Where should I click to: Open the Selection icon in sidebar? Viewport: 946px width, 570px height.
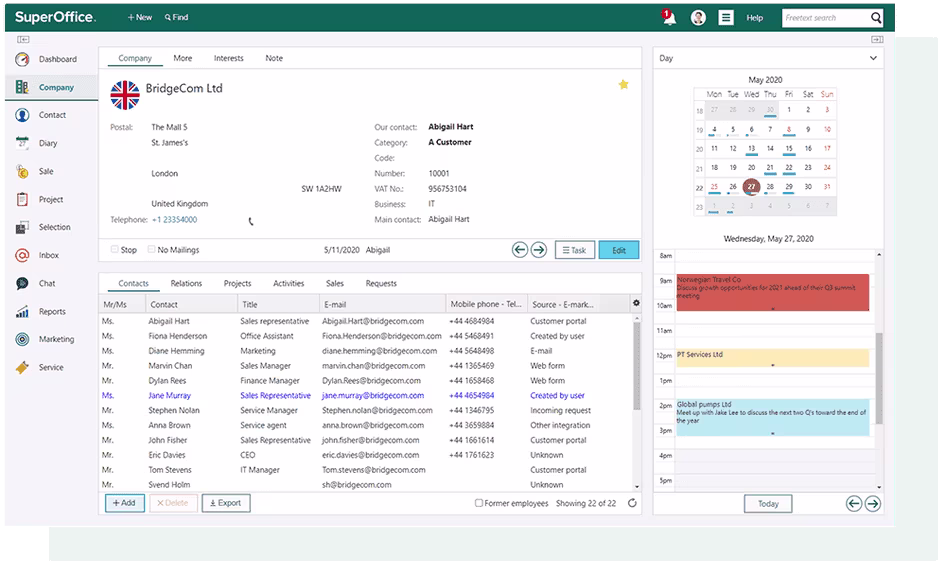[22, 227]
